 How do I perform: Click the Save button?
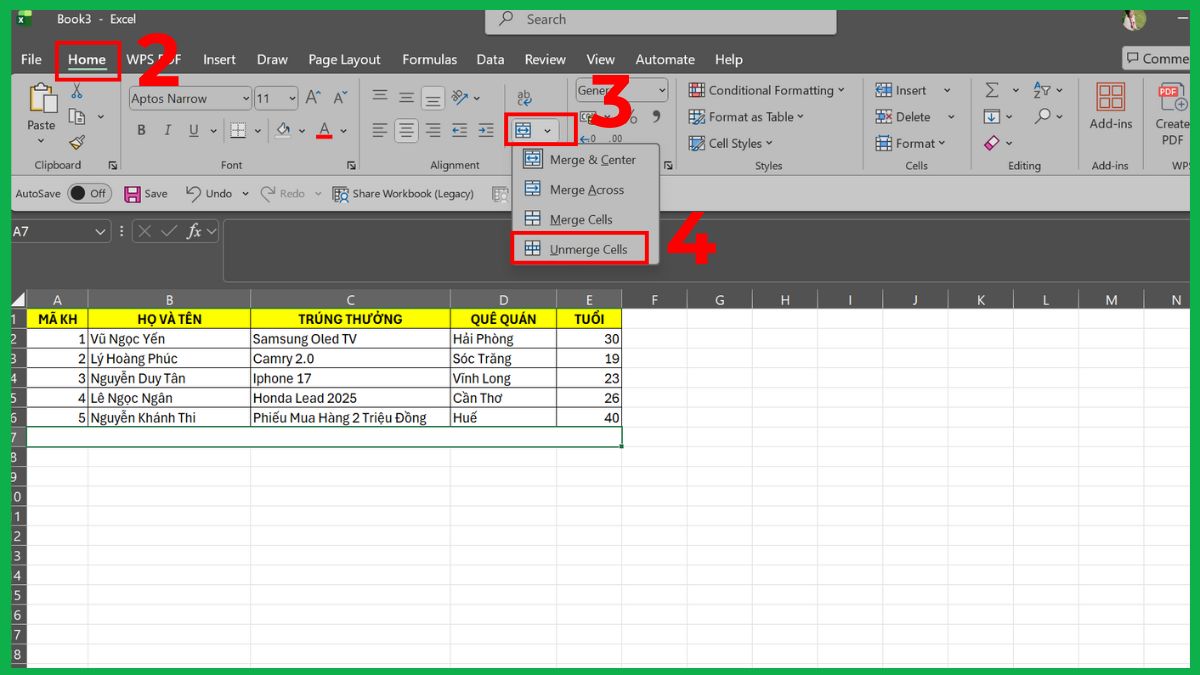146,193
